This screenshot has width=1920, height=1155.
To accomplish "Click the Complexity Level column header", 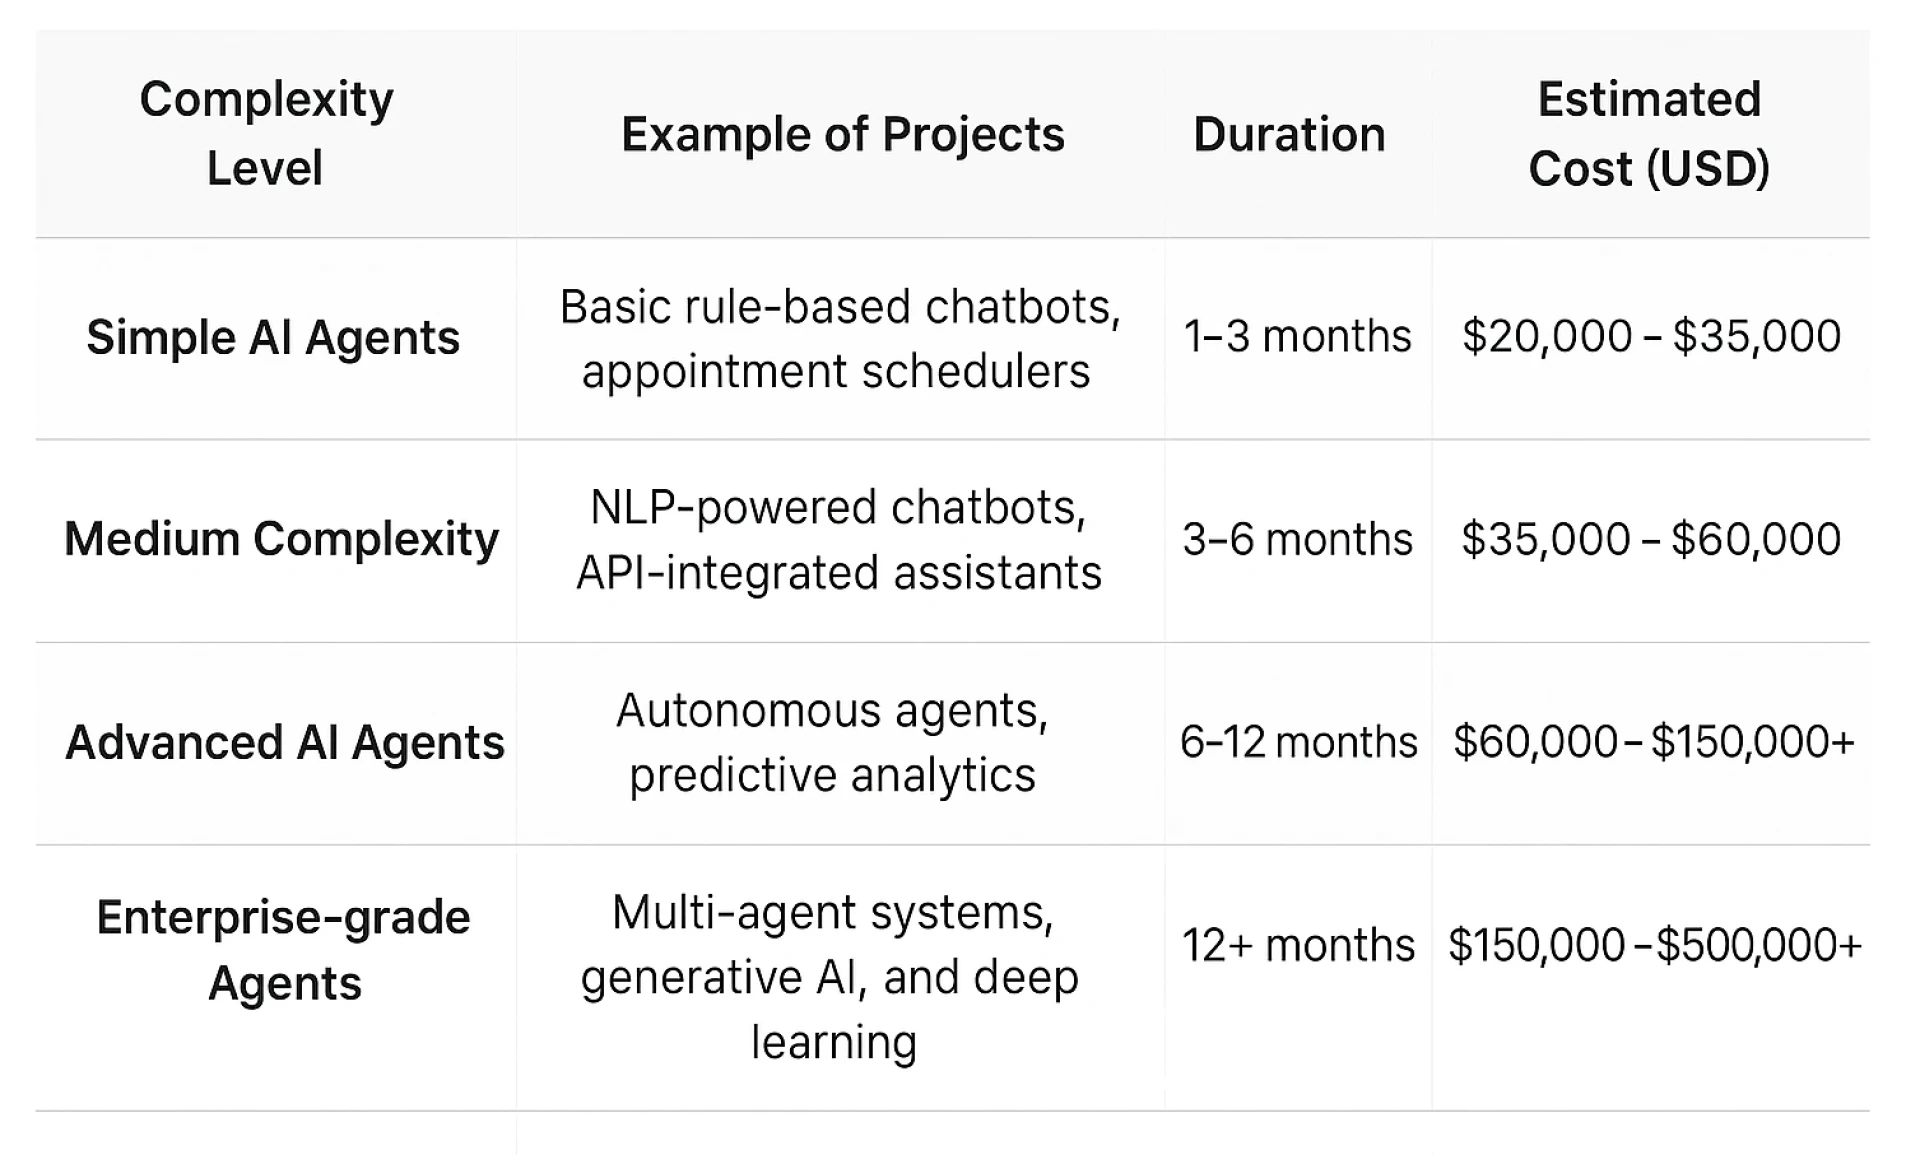I will (266, 133).
